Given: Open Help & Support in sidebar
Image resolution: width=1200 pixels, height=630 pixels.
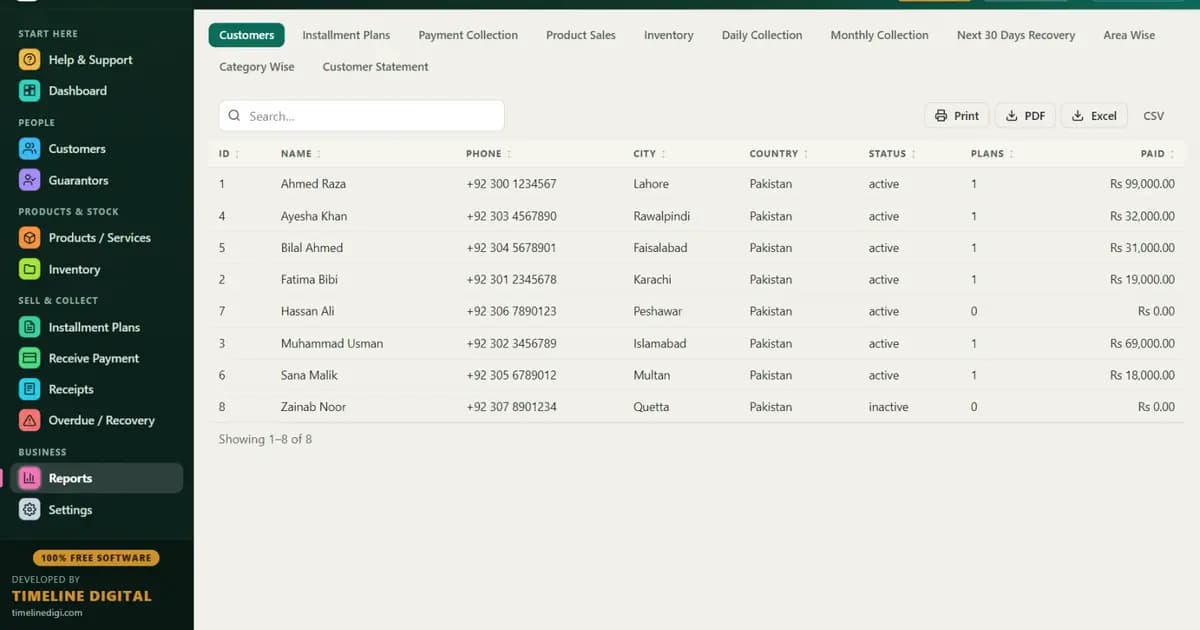Looking at the screenshot, I should coord(97,60).
